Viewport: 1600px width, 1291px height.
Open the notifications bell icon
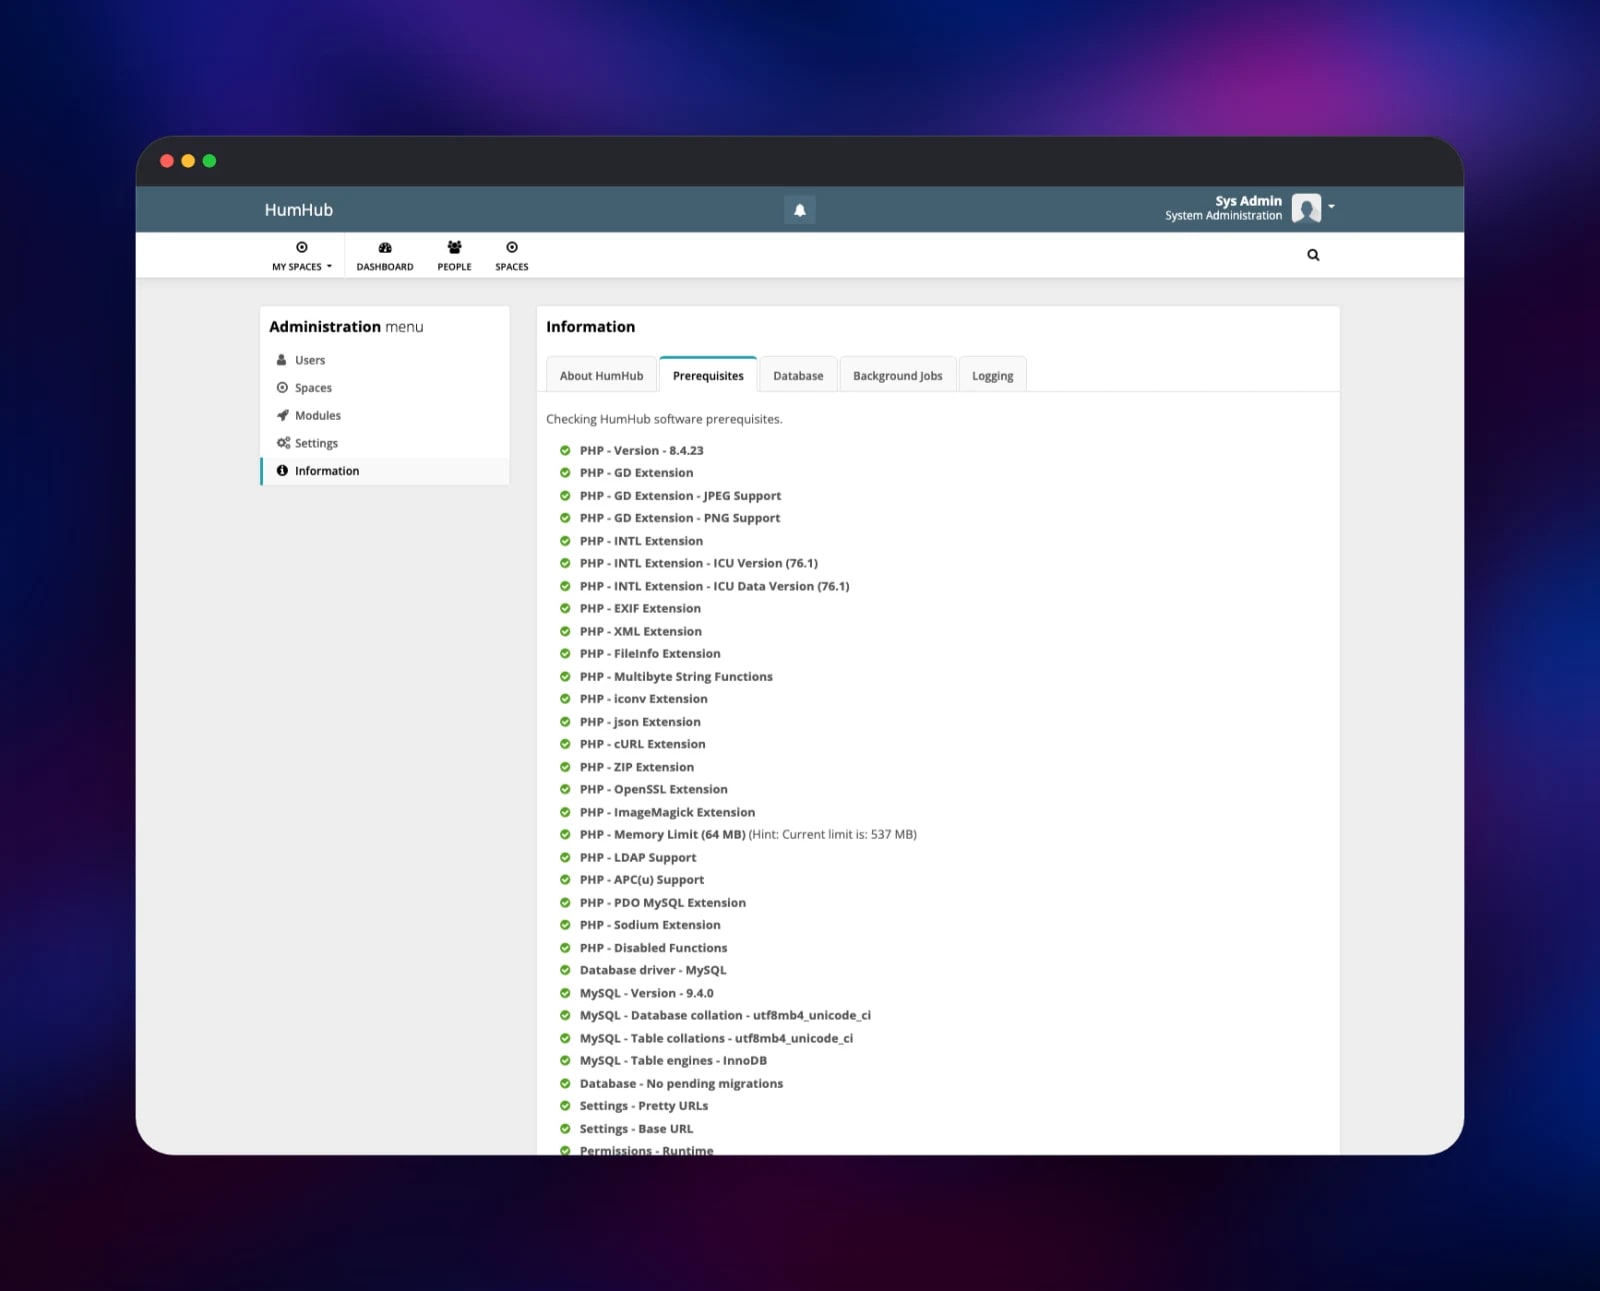(799, 210)
